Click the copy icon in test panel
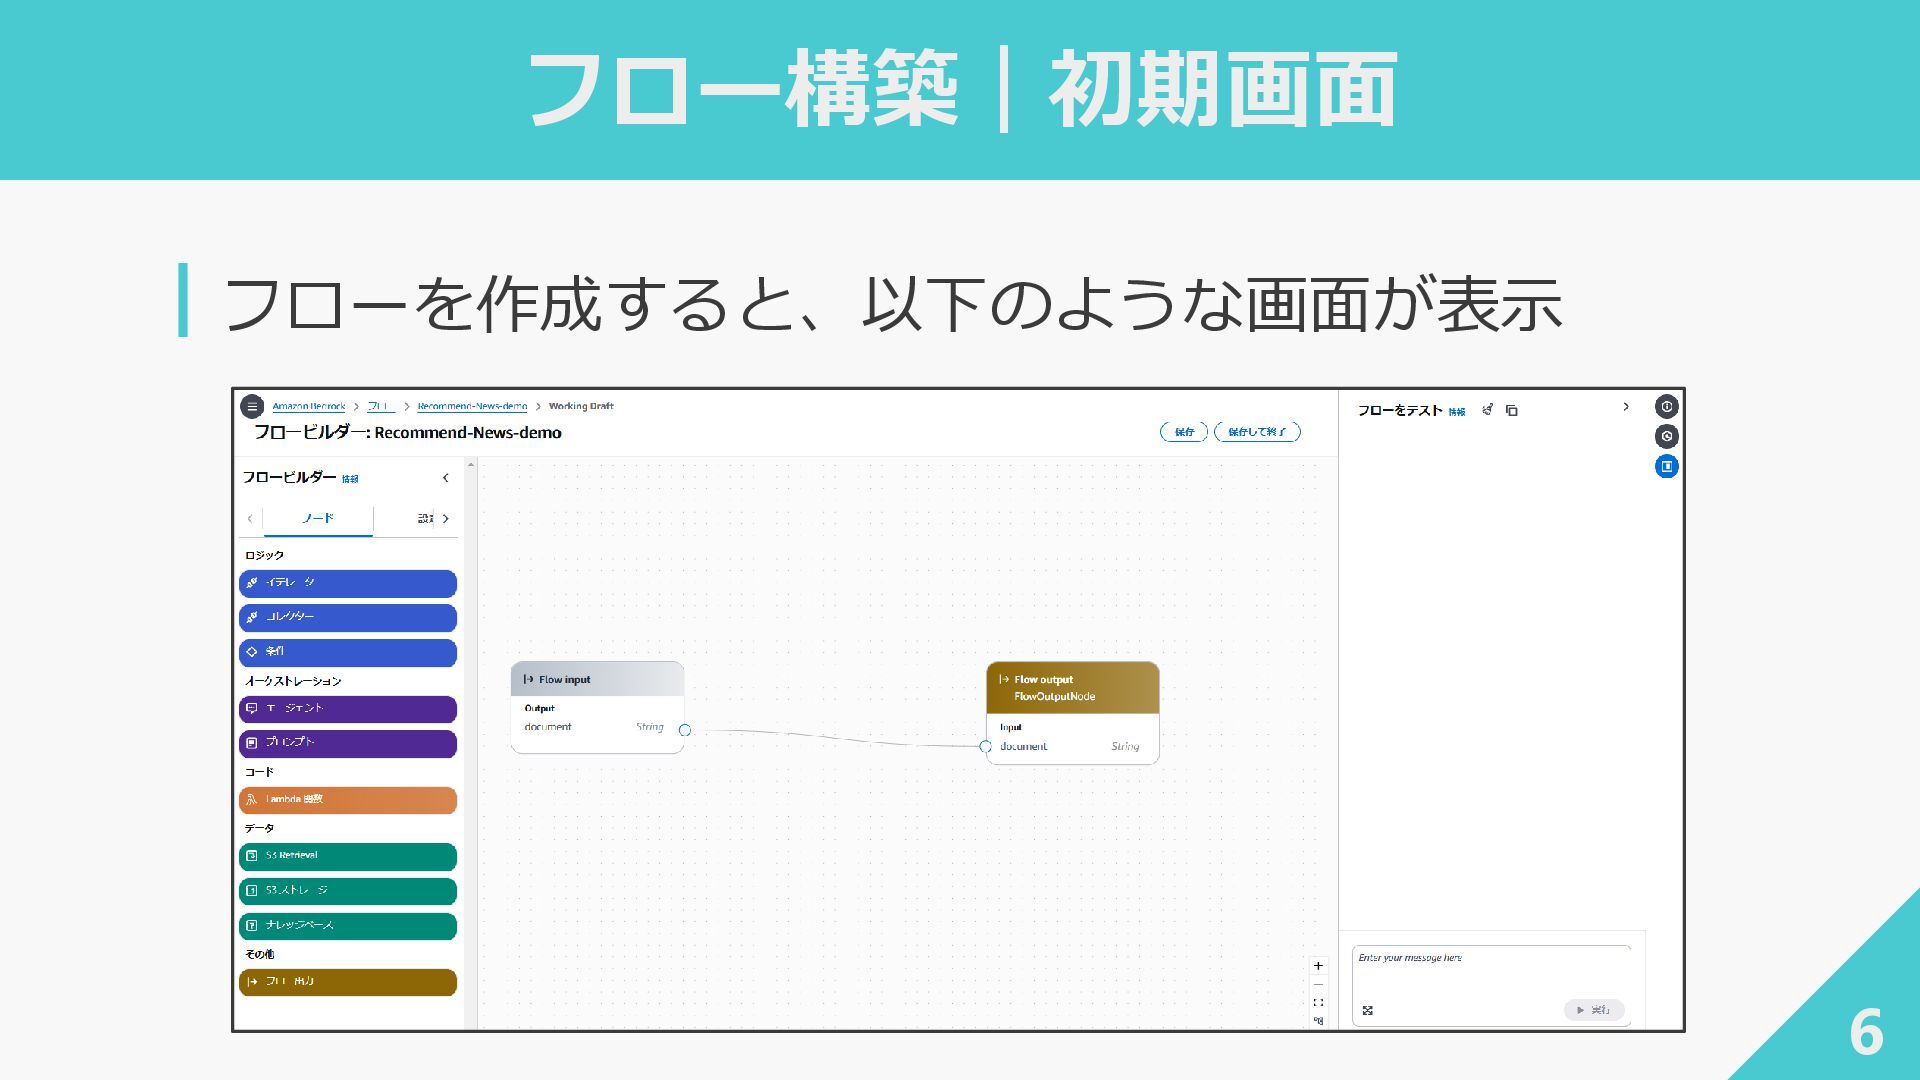 click(1512, 410)
